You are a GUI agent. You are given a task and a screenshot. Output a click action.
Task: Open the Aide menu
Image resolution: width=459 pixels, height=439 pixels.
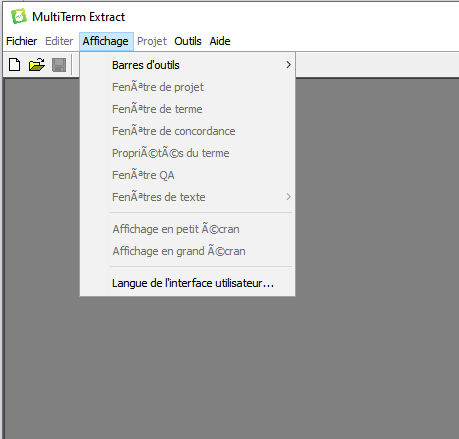click(x=220, y=41)
